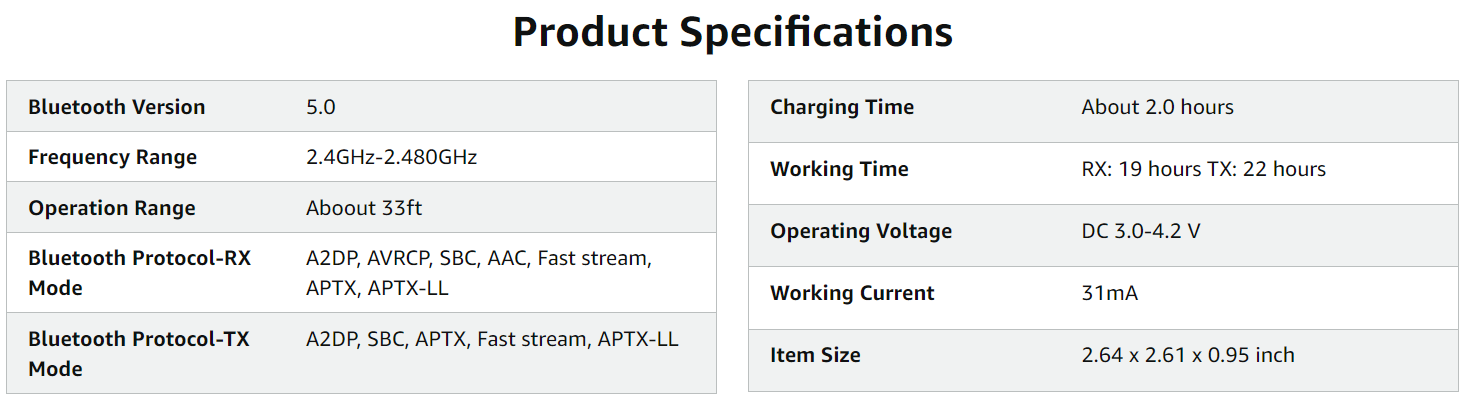This screenshot has height=406, width=1464.
Task: Click the RX: 19 hours TX: 22 hours value
Action: click(1203, 169)
